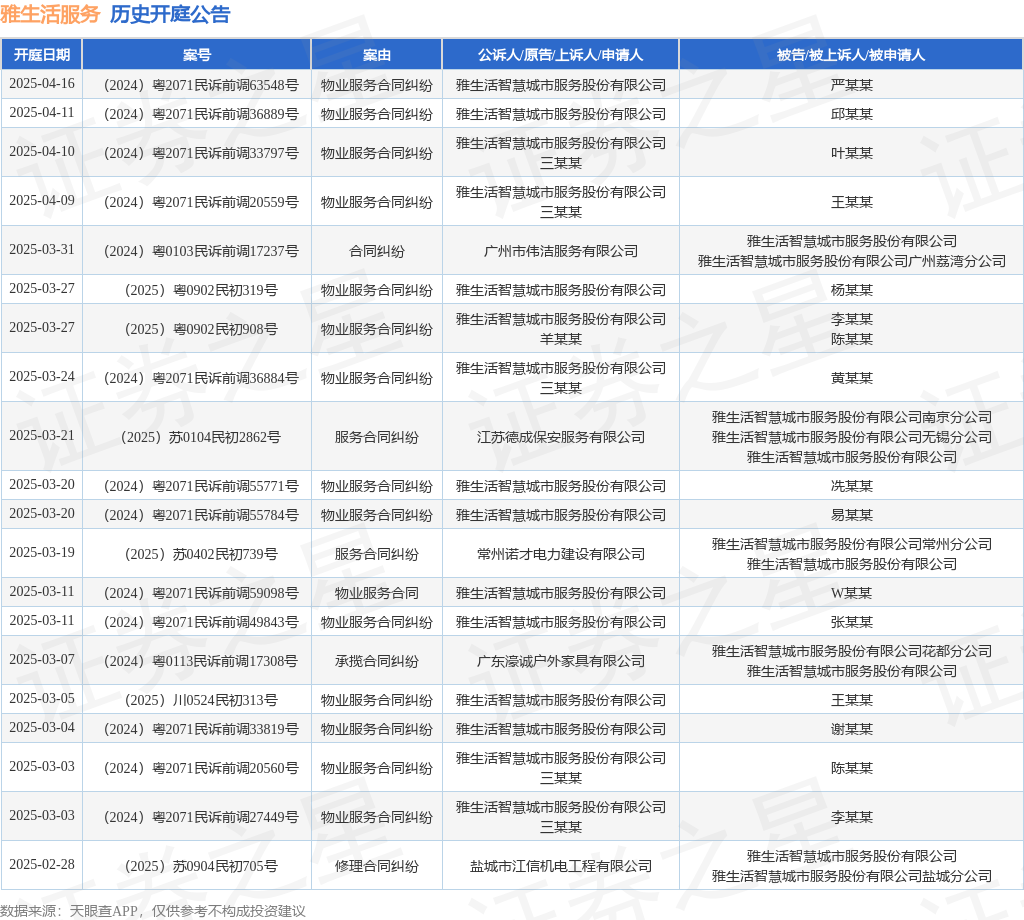
Task: Click defendant name 杨某某
Action: [852, 290]
